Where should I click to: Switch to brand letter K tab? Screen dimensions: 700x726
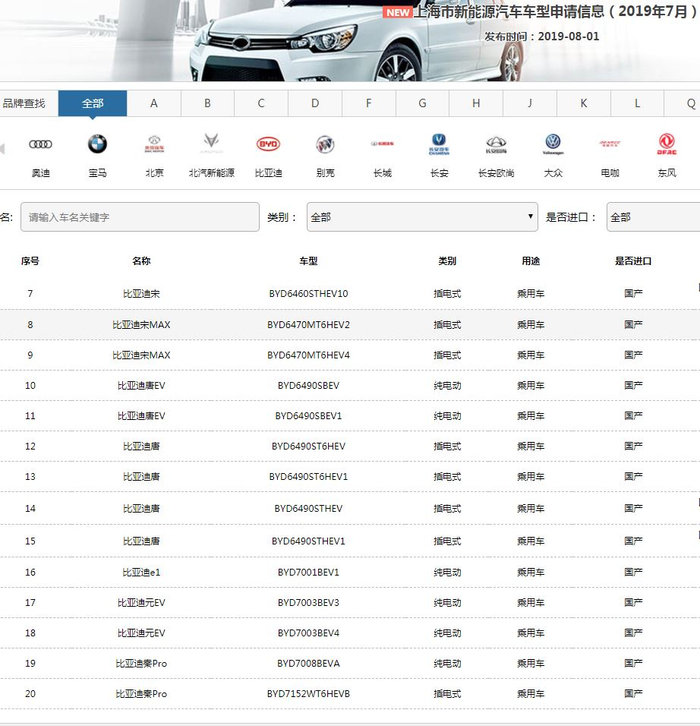pos(583,103)
